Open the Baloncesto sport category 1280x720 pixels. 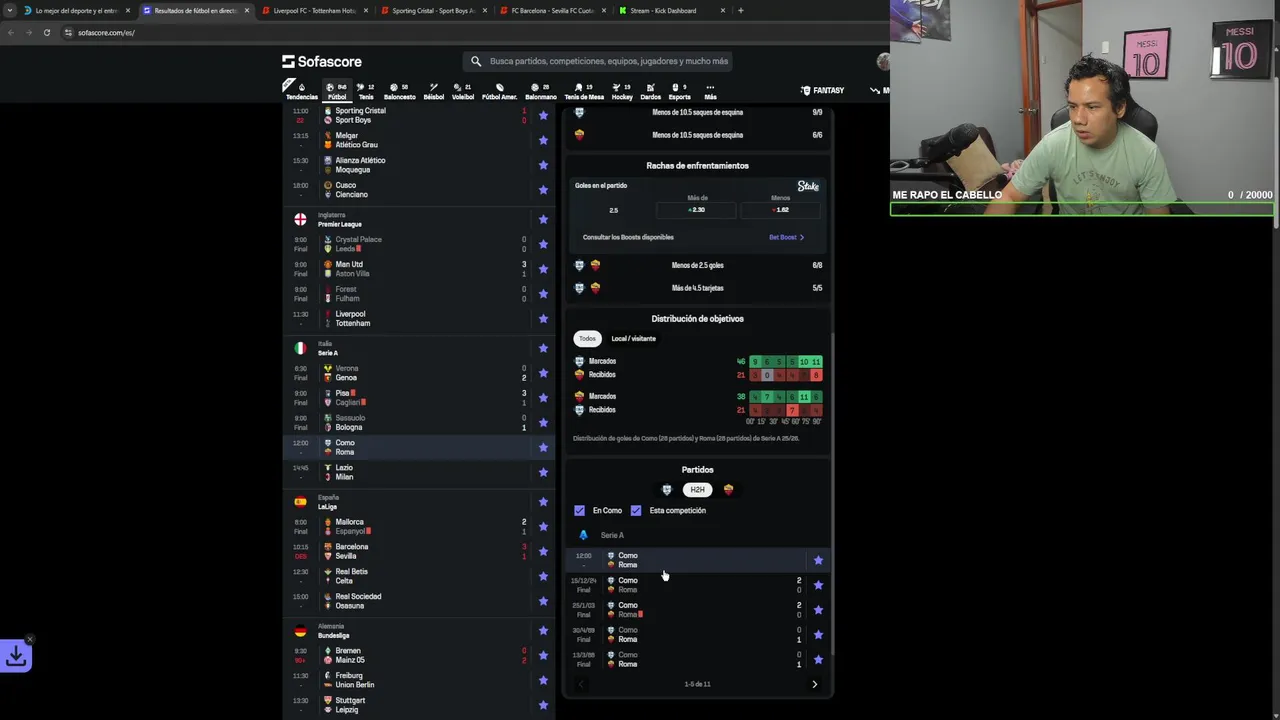pos(399,91)
